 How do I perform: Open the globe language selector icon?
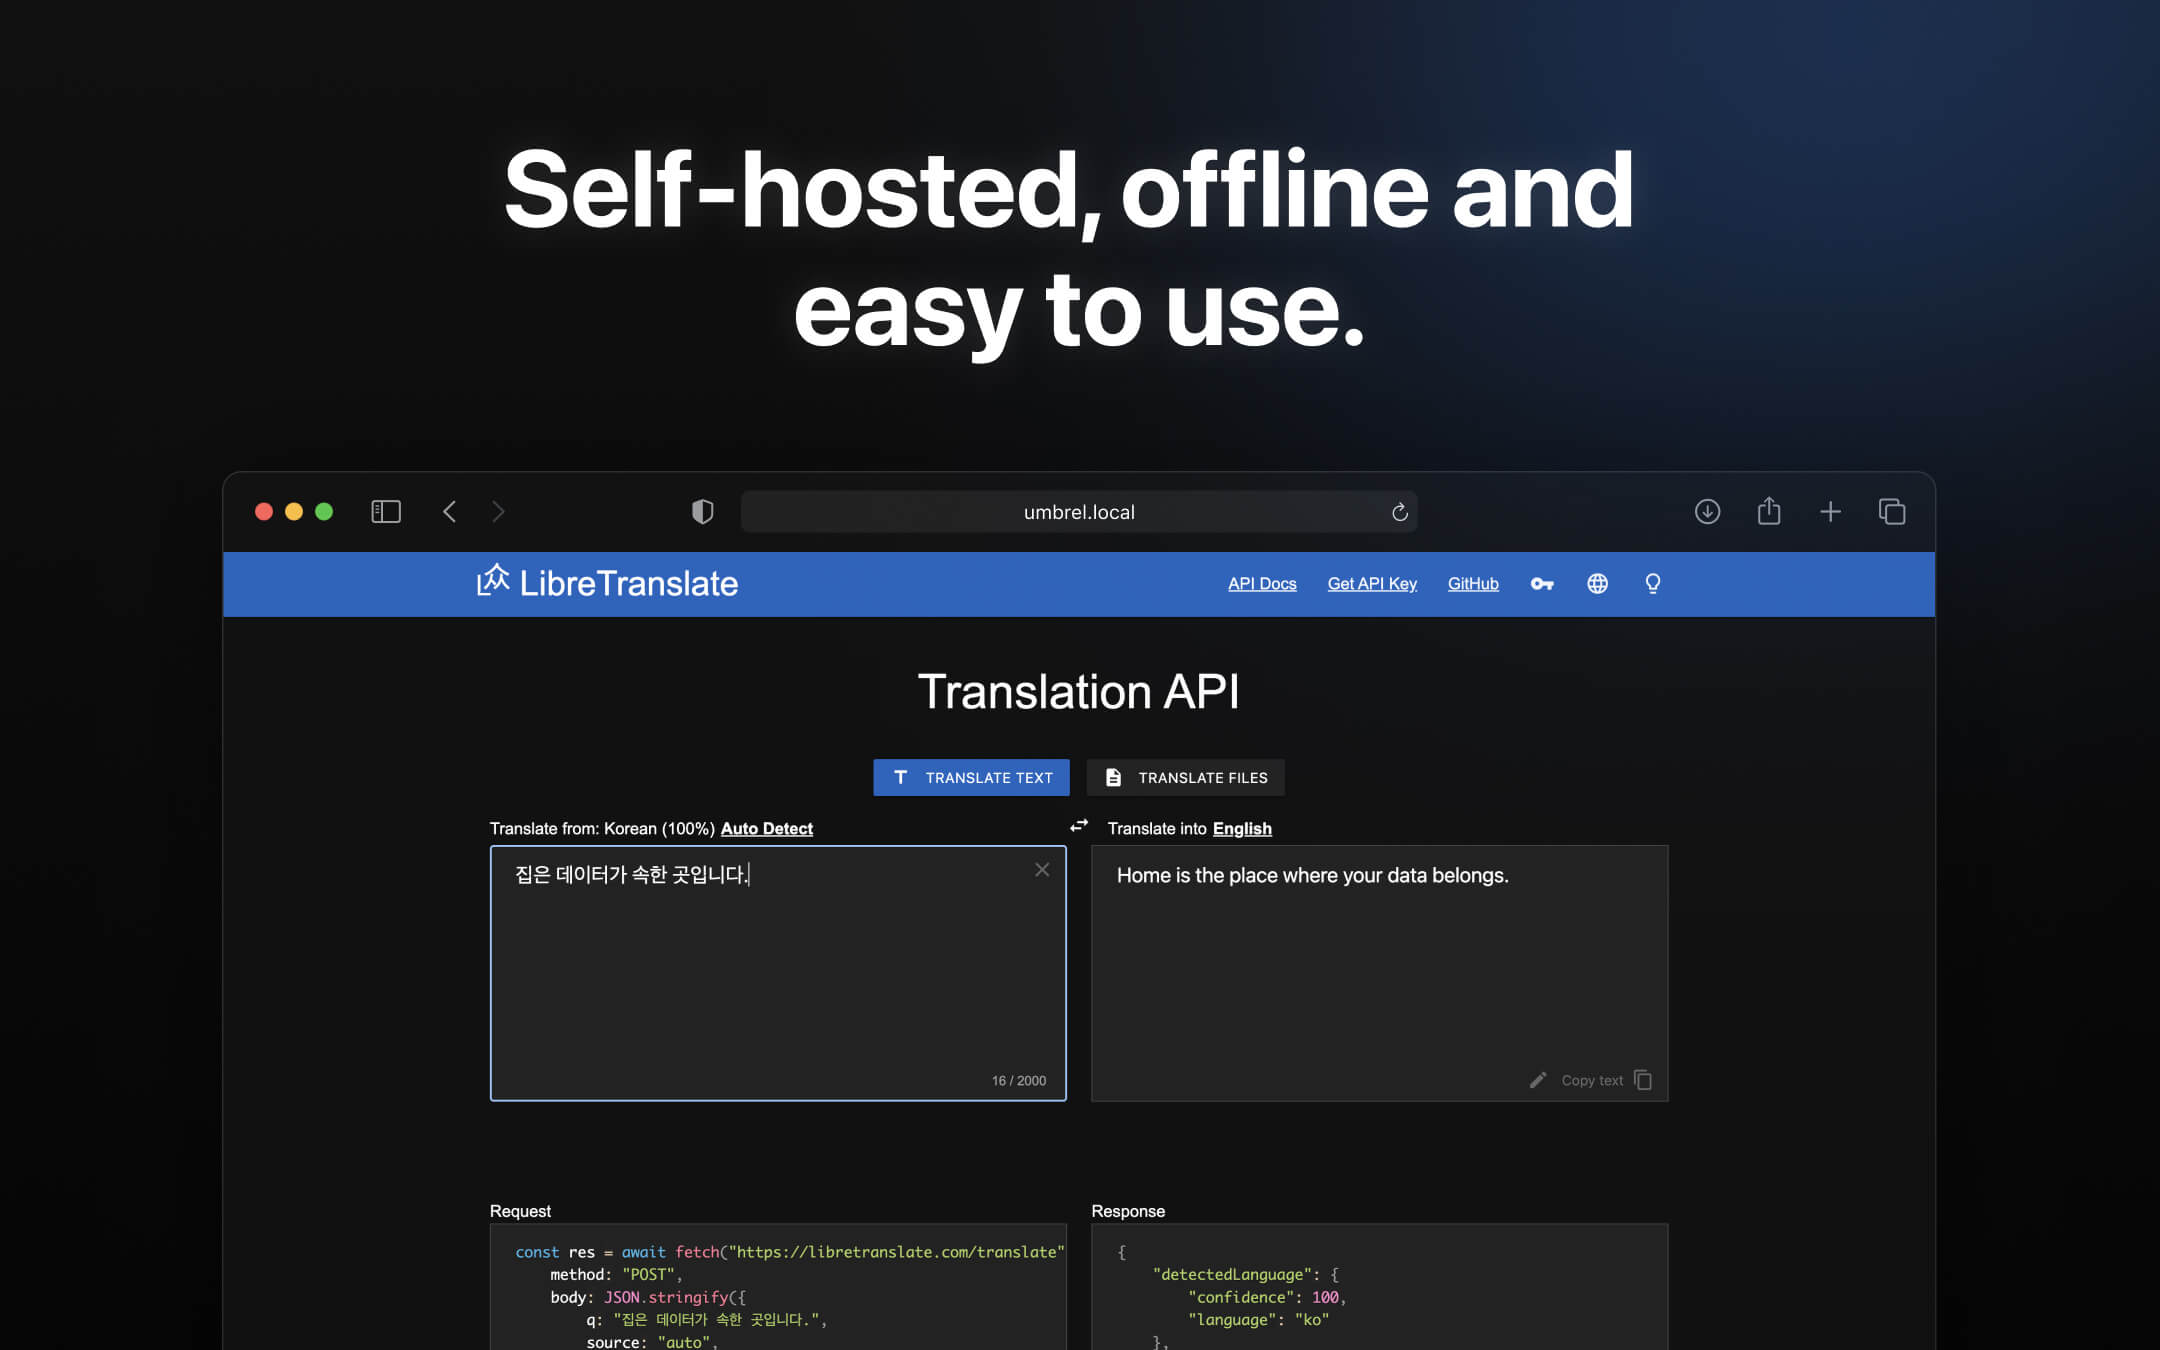(1597, 584)
